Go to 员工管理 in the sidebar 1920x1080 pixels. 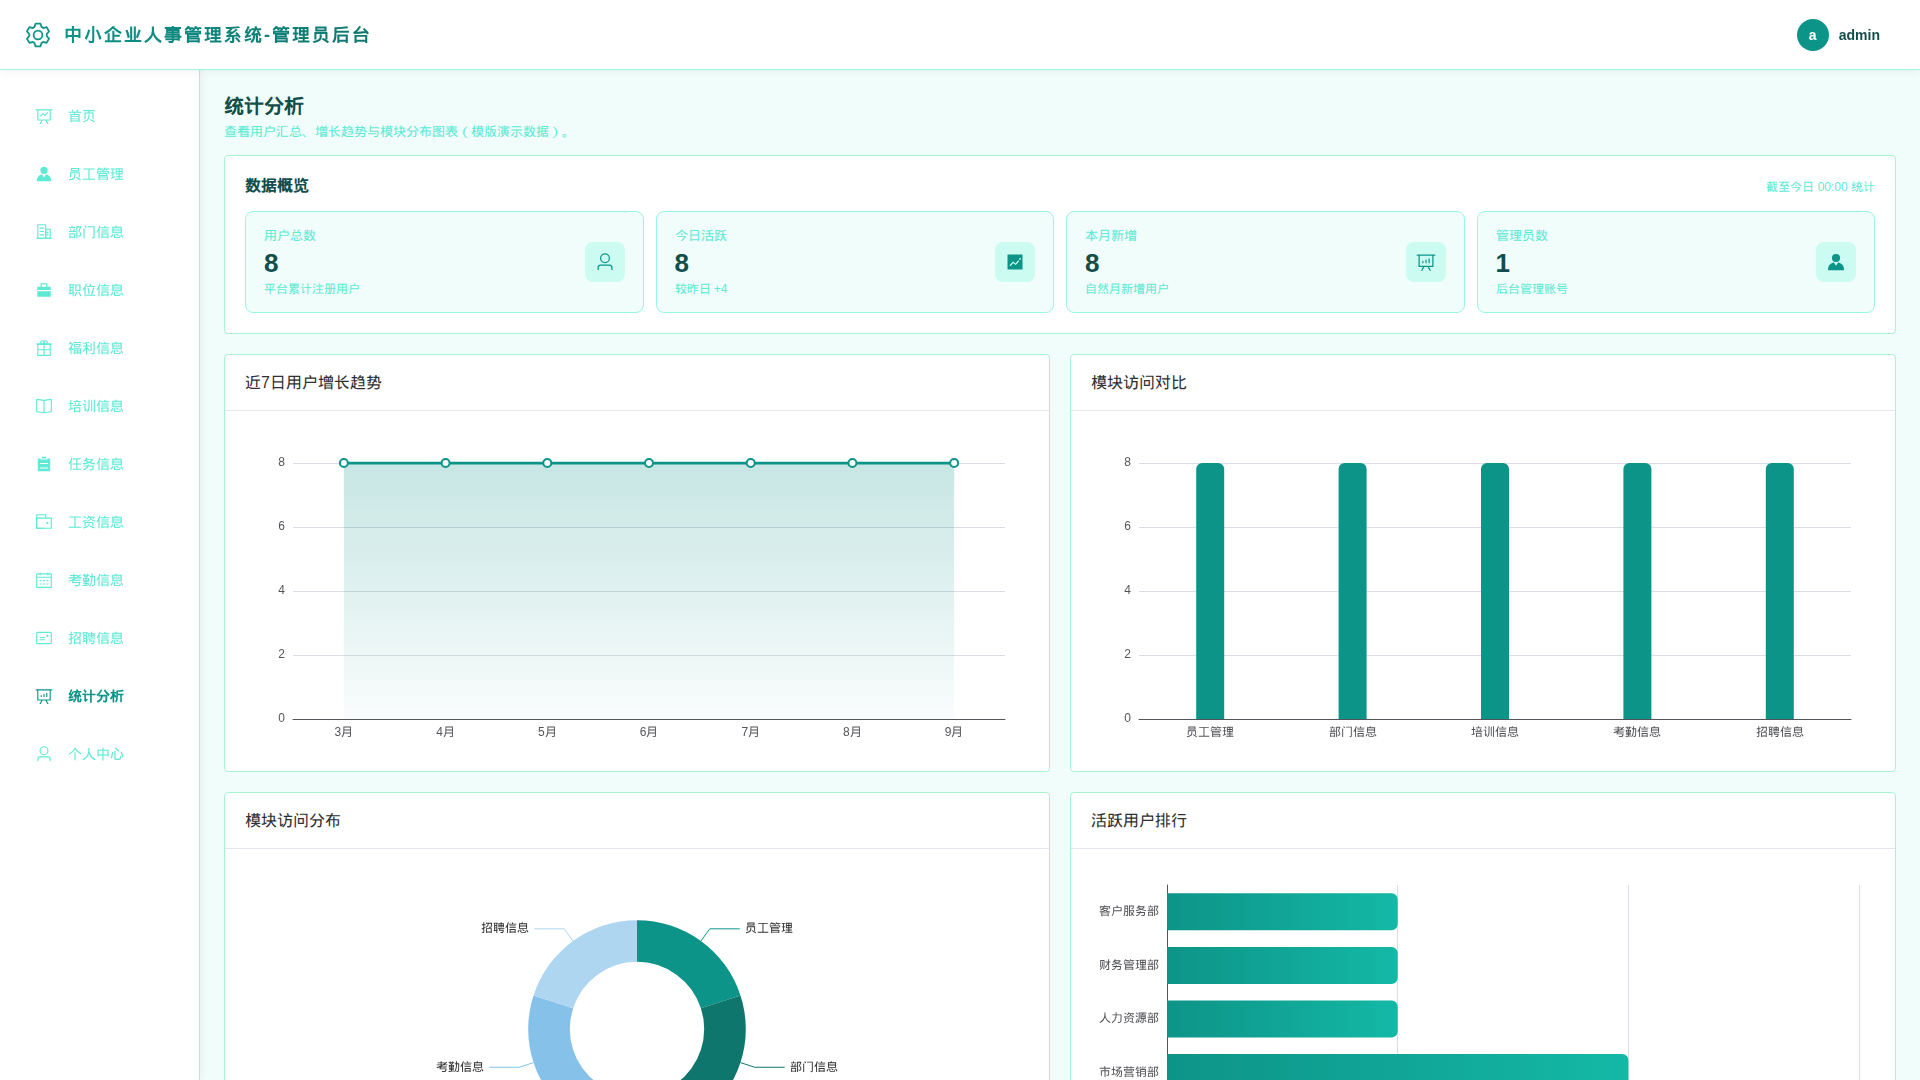tap(100, 174)
